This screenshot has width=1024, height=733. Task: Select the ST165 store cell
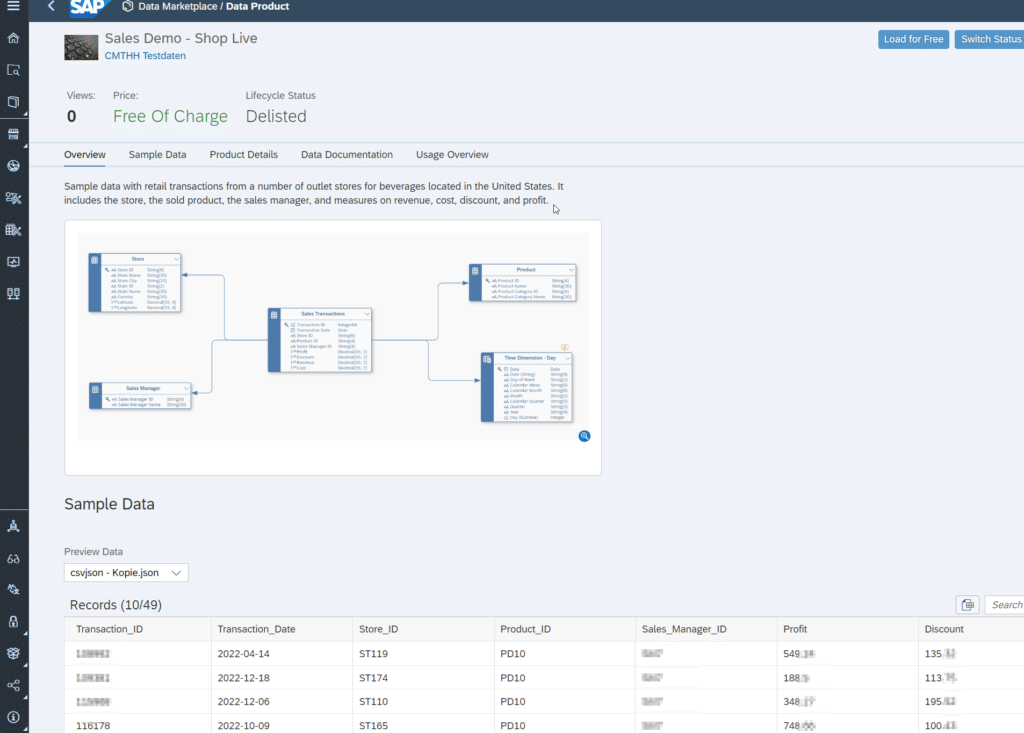(x=423, y=726)
